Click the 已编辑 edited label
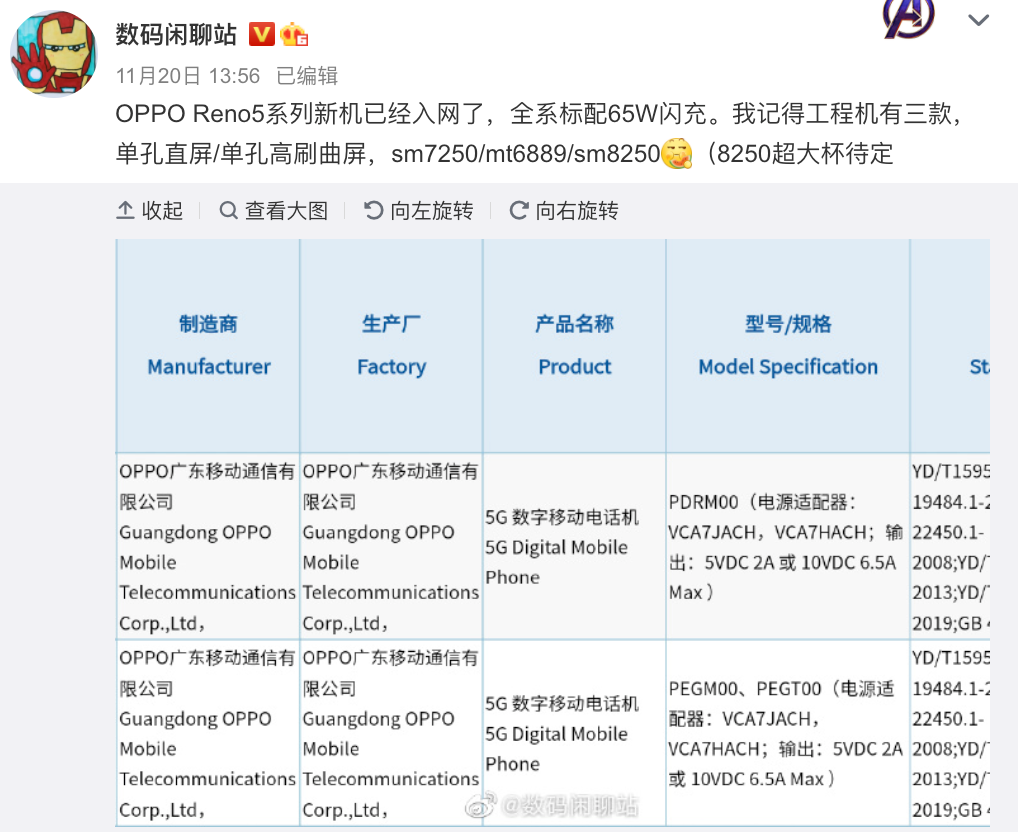Image resolution: width=1018 pixels, height=832 pixels. [x=307, y=76]
